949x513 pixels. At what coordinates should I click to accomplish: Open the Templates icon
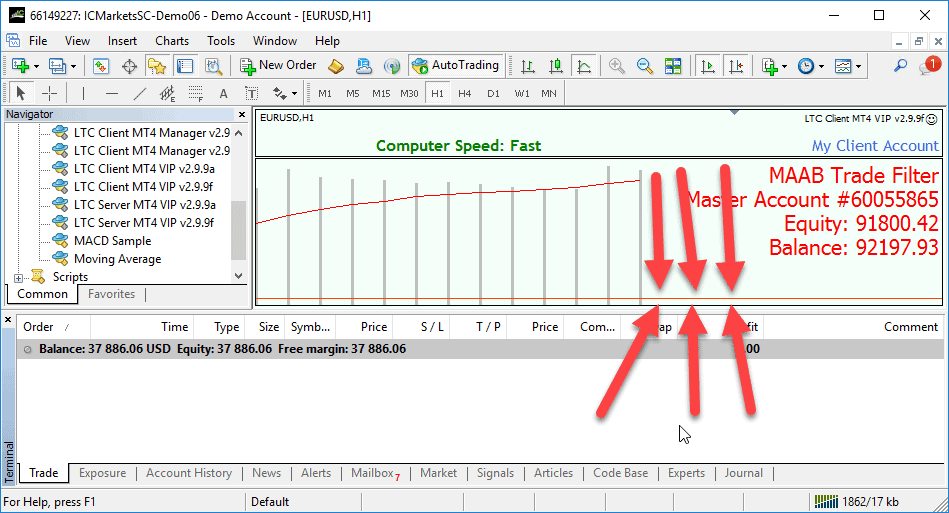pyautogui.click(x=843, y=66)
